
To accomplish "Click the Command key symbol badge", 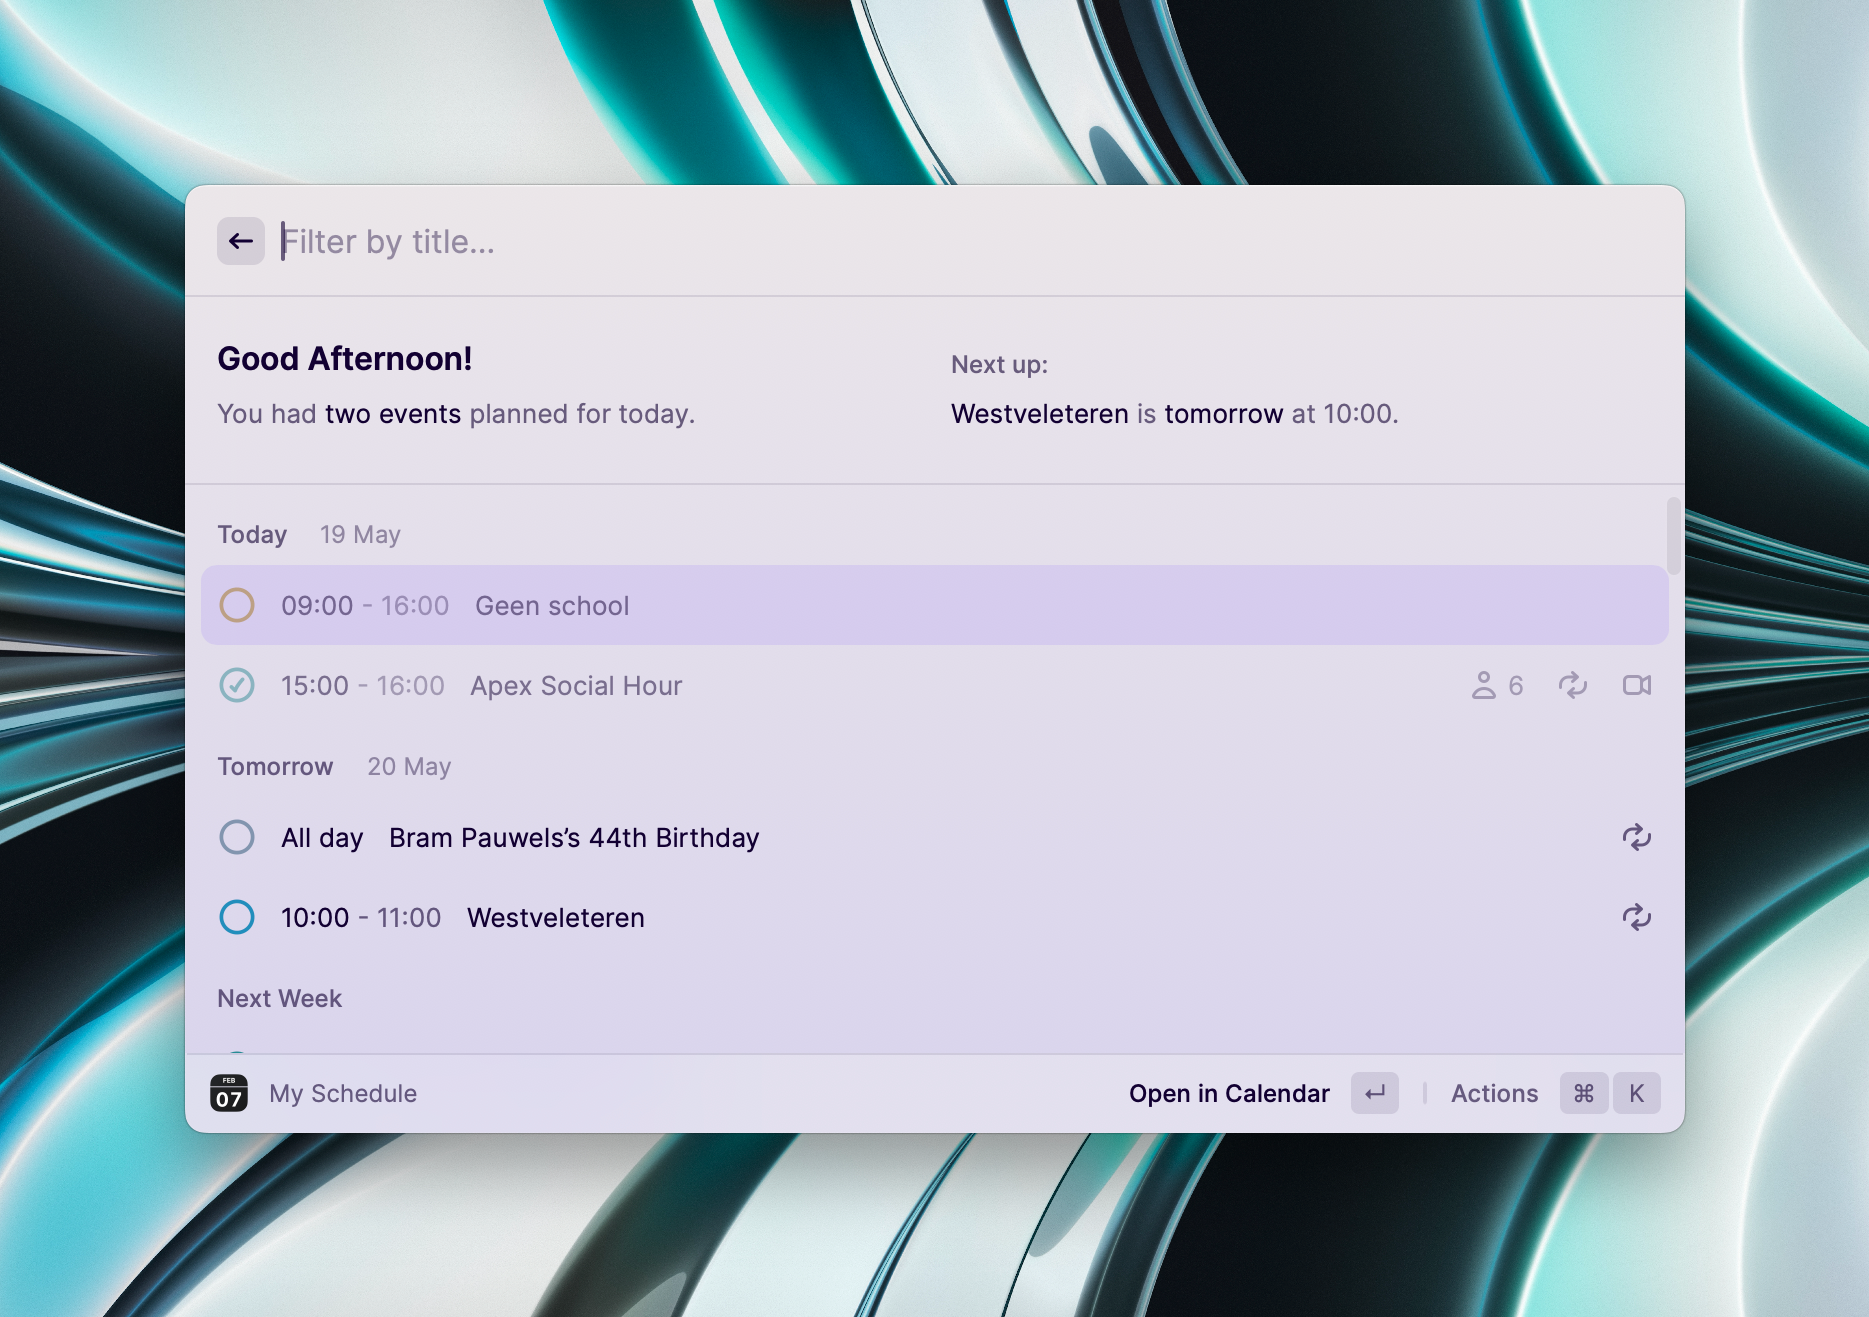I will [1584, 1093].
